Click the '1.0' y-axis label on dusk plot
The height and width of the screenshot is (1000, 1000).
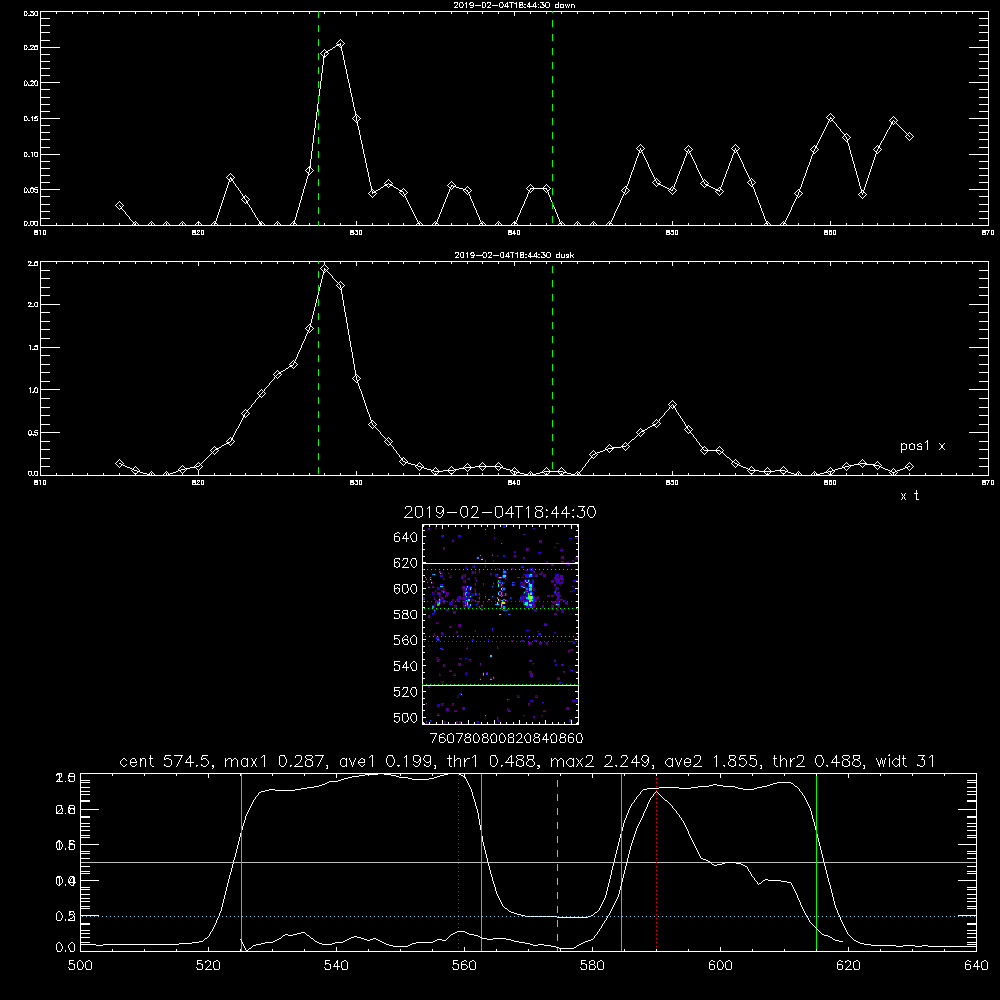(x=33, y=390)
